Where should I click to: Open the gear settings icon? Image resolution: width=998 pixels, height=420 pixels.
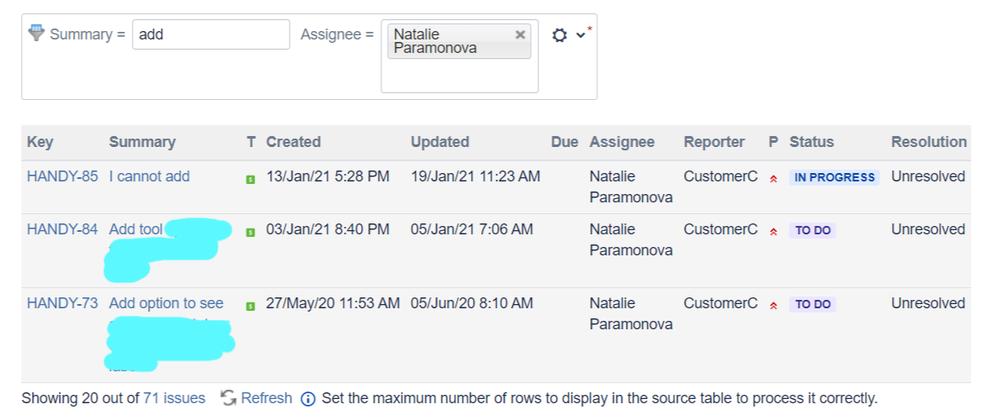tap(560, 35)
